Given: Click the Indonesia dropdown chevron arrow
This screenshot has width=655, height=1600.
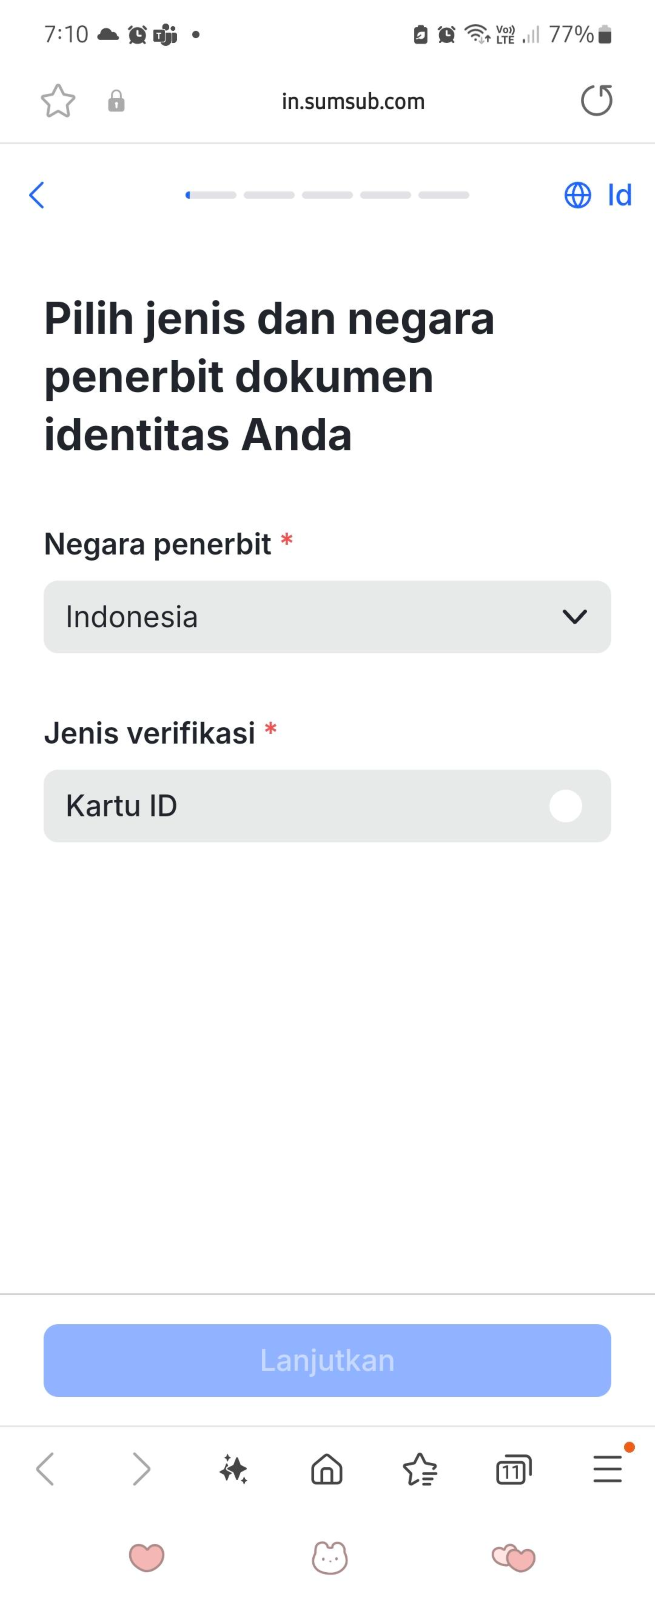Looking at the screenshot, I should pos(575,617).
